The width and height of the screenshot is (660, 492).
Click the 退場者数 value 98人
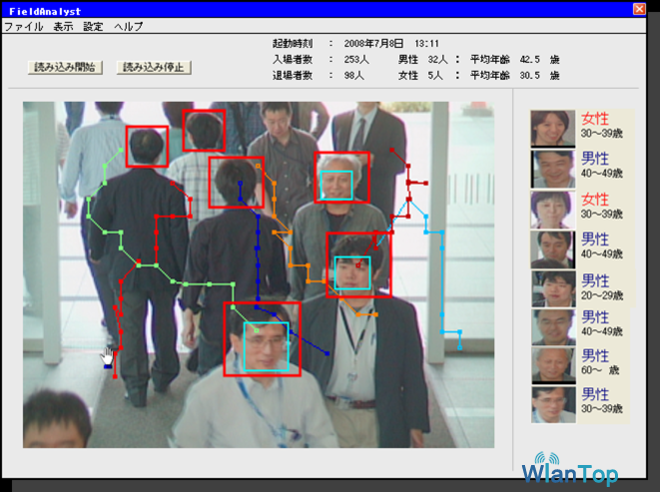click(354, 76)
